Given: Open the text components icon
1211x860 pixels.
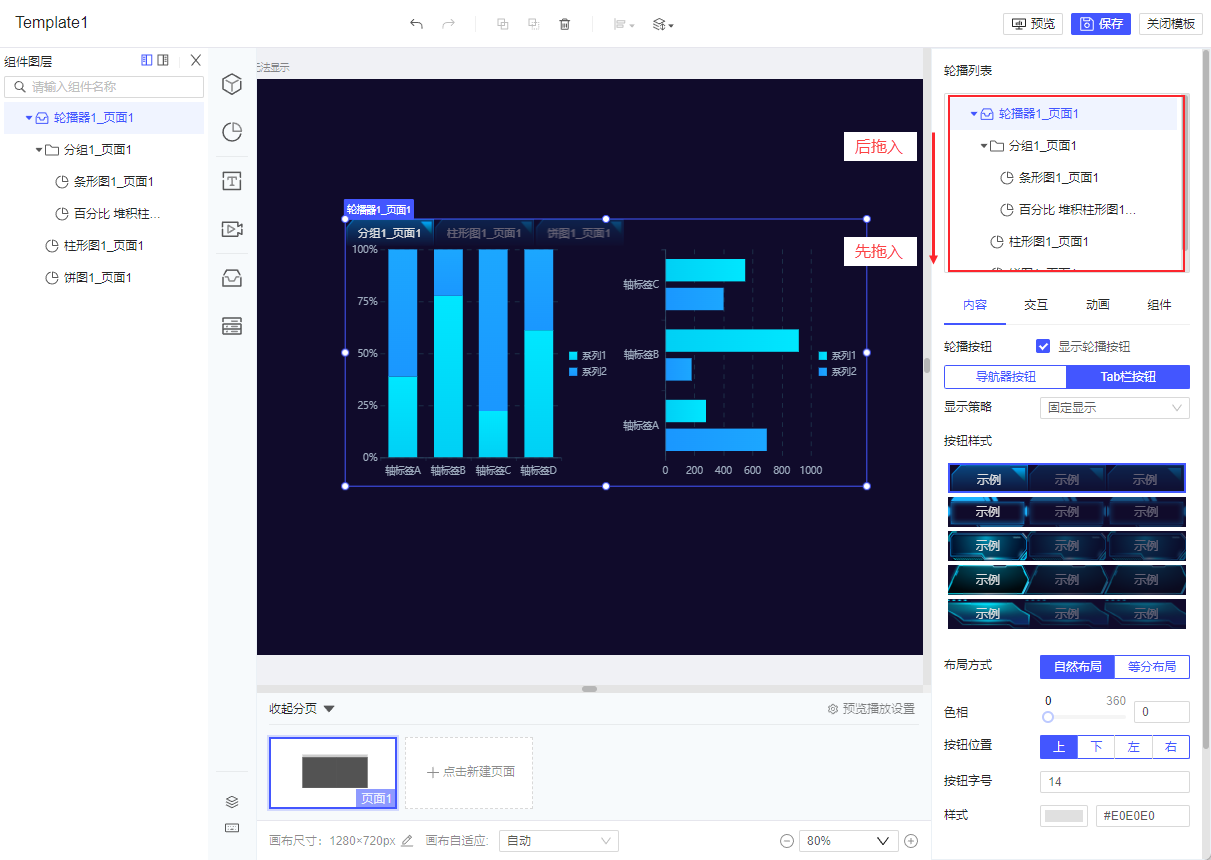Looking at the screenshot, I should coord(232,181).
